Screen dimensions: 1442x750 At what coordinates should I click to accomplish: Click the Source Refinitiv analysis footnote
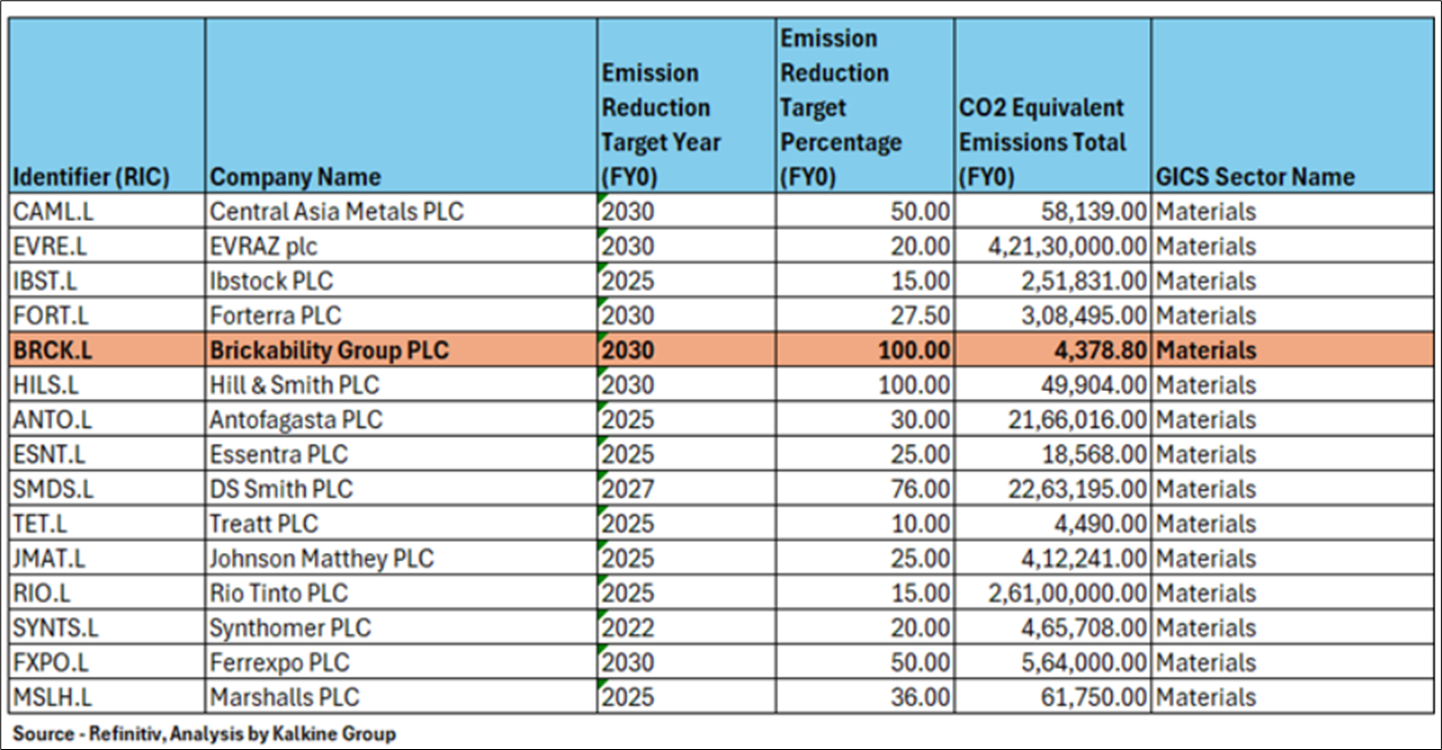[x=204, y=734]
